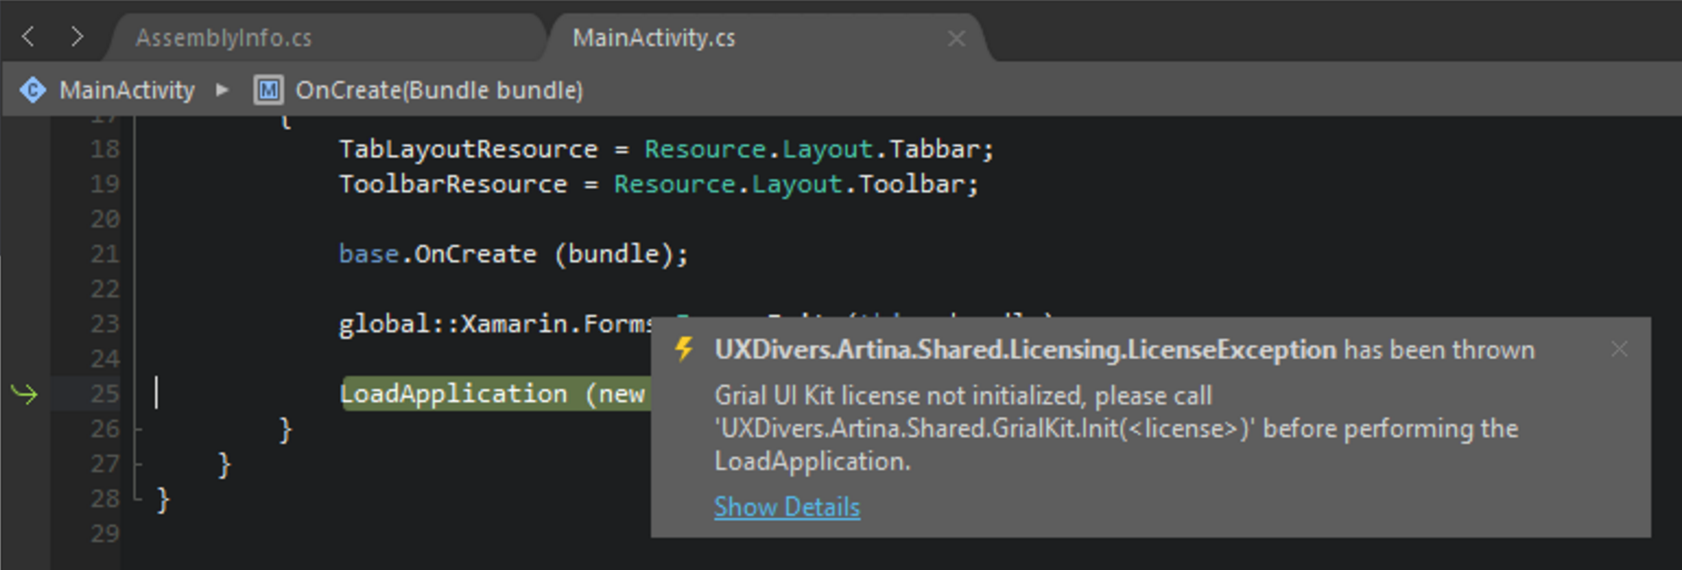The image size is (1682, 570).
Task: Click the OnCreate method icon in breadcrumb
Action: (x=268, y=90)
